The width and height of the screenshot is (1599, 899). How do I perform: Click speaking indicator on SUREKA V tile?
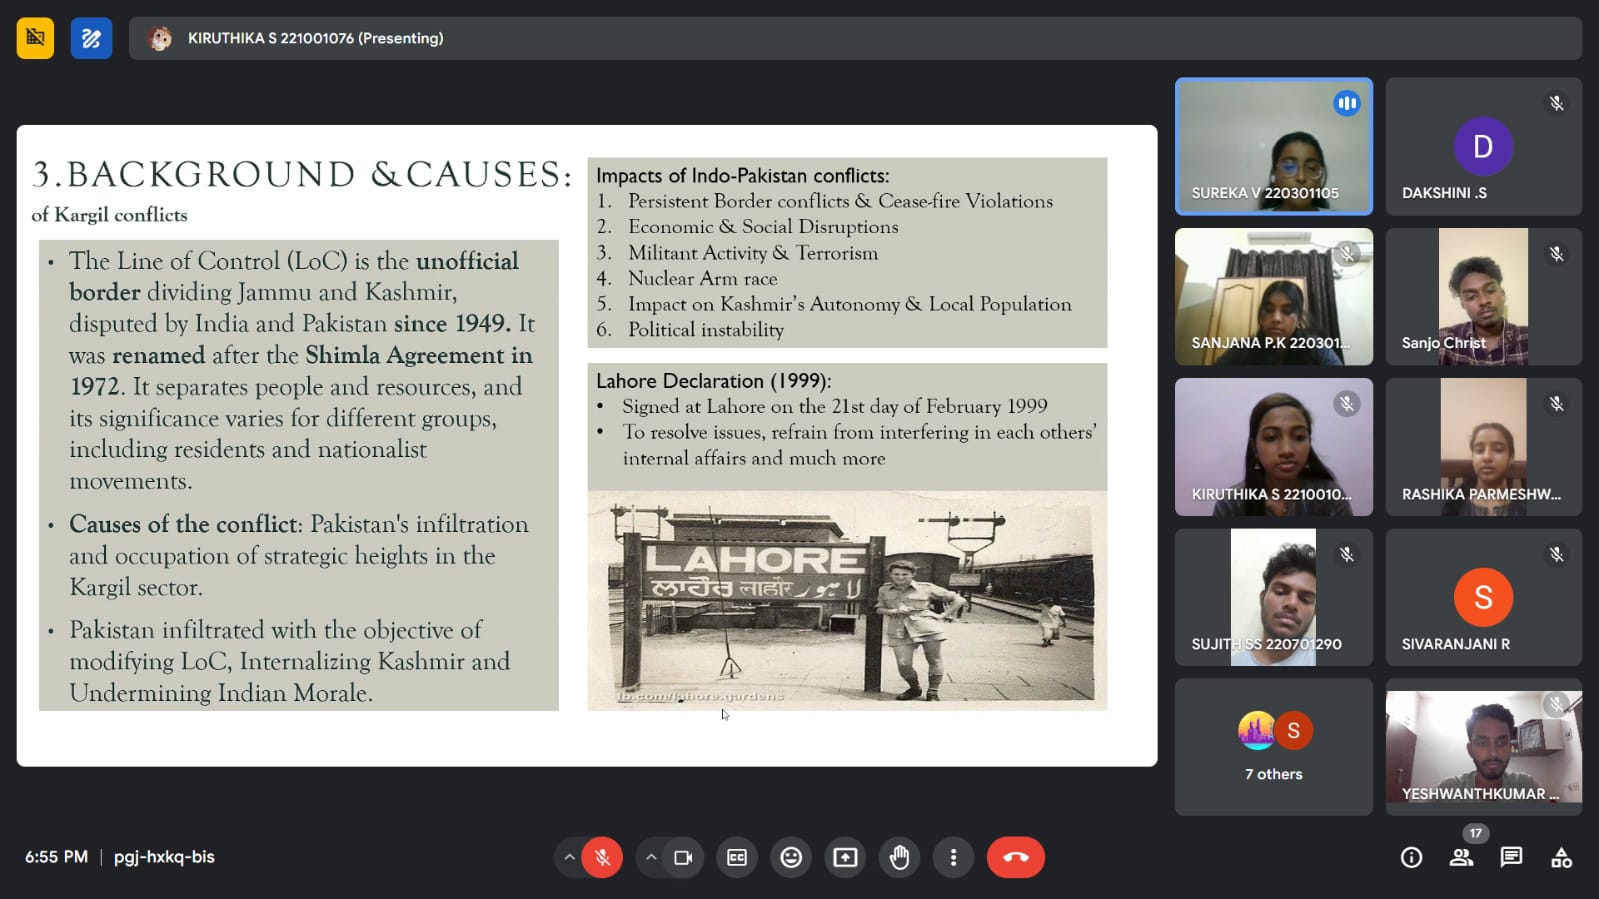(1347, 103)
